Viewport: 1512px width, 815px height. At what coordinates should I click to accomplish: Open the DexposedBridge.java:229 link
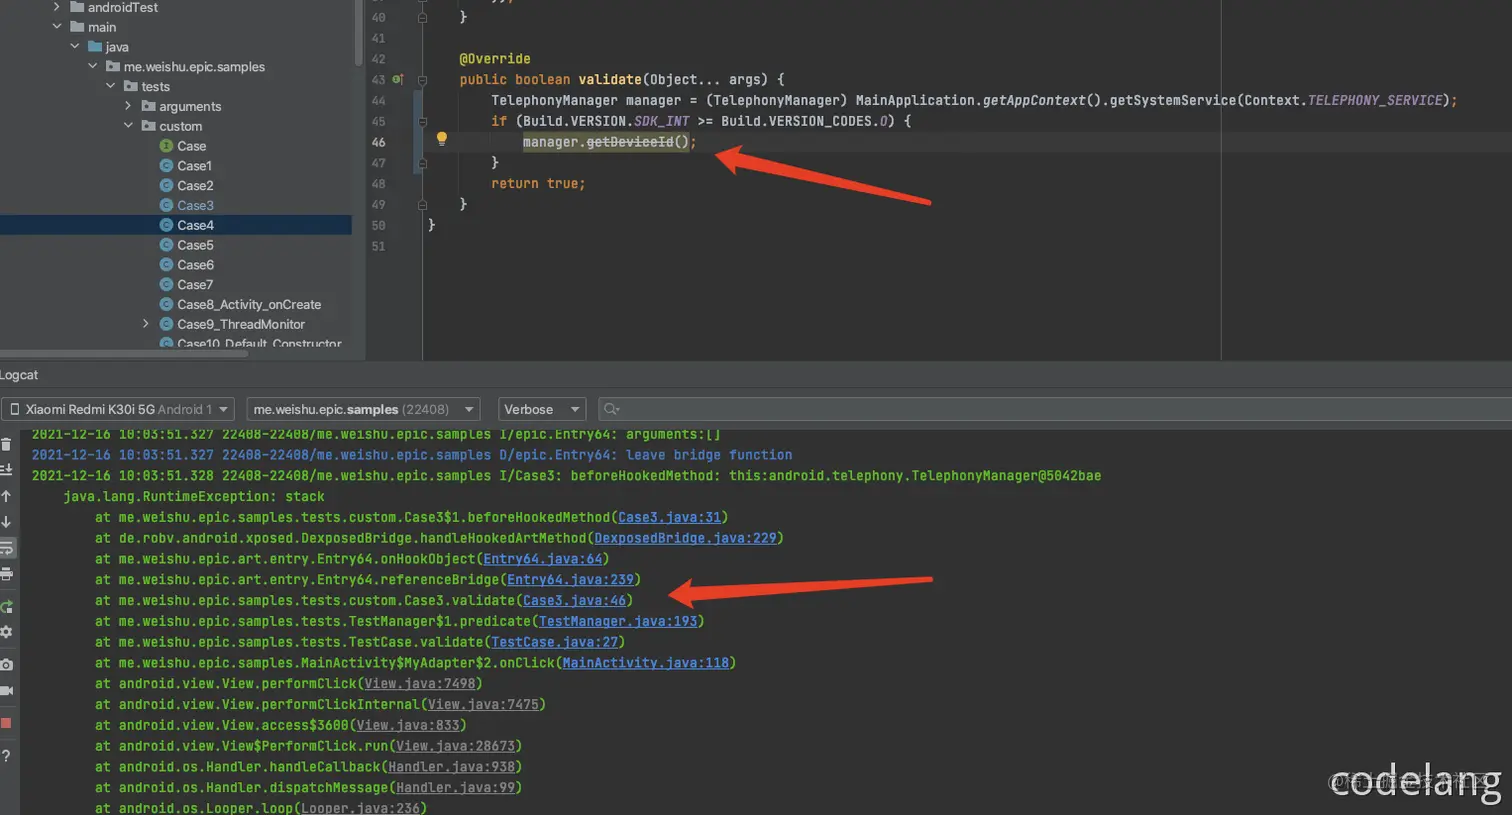pos(685,538)
